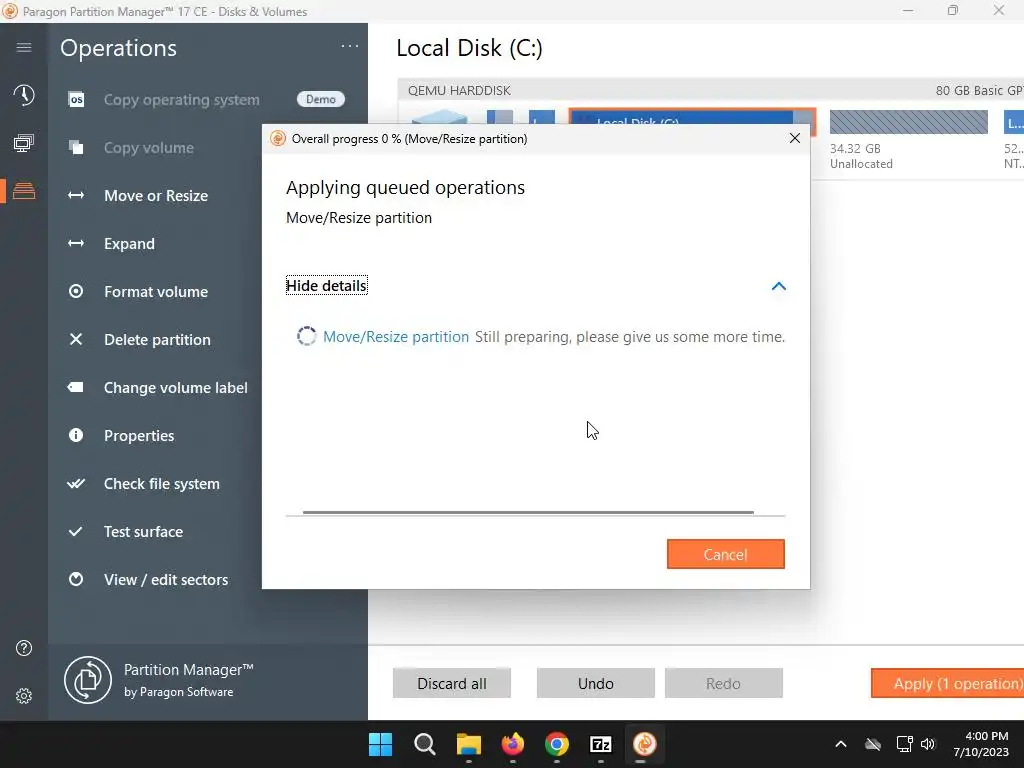Select the Disks & Volumes sidebar icon
The width and height of the screenshot is (1024, 768).
[x=24, y=191]
